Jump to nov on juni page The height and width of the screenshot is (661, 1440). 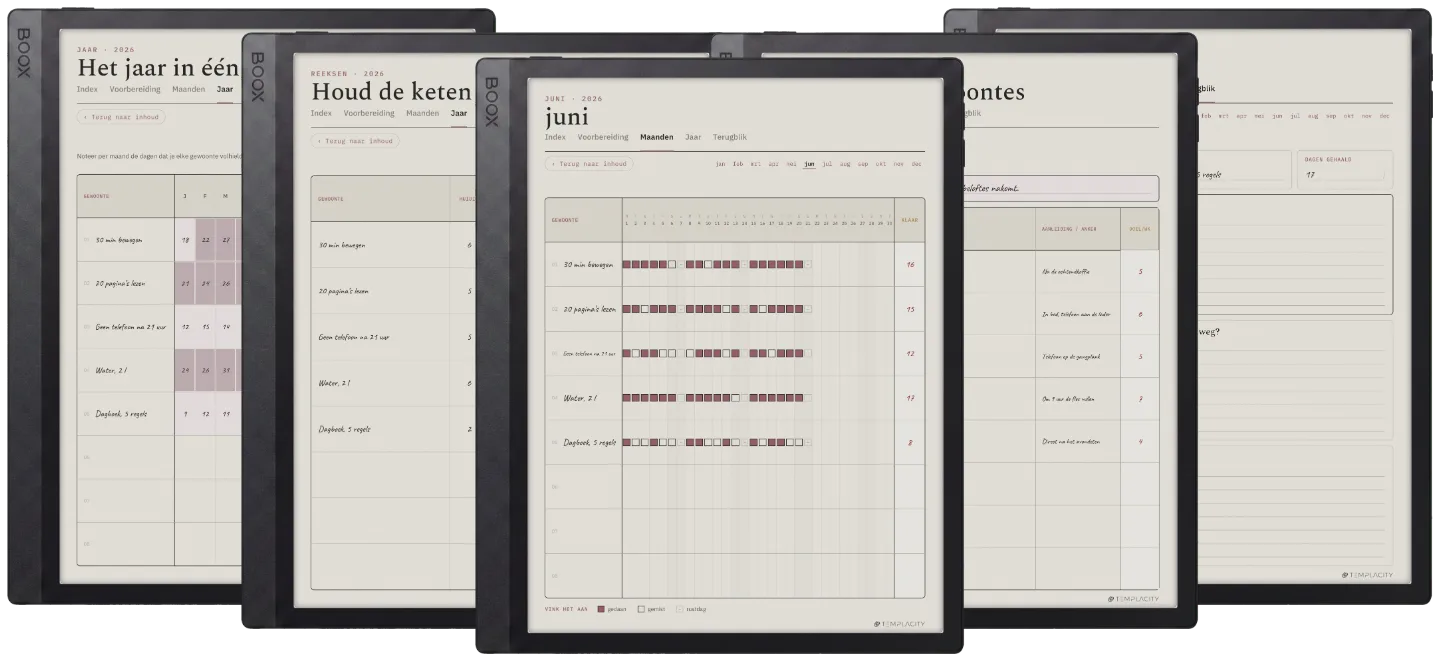pos(899,163)
